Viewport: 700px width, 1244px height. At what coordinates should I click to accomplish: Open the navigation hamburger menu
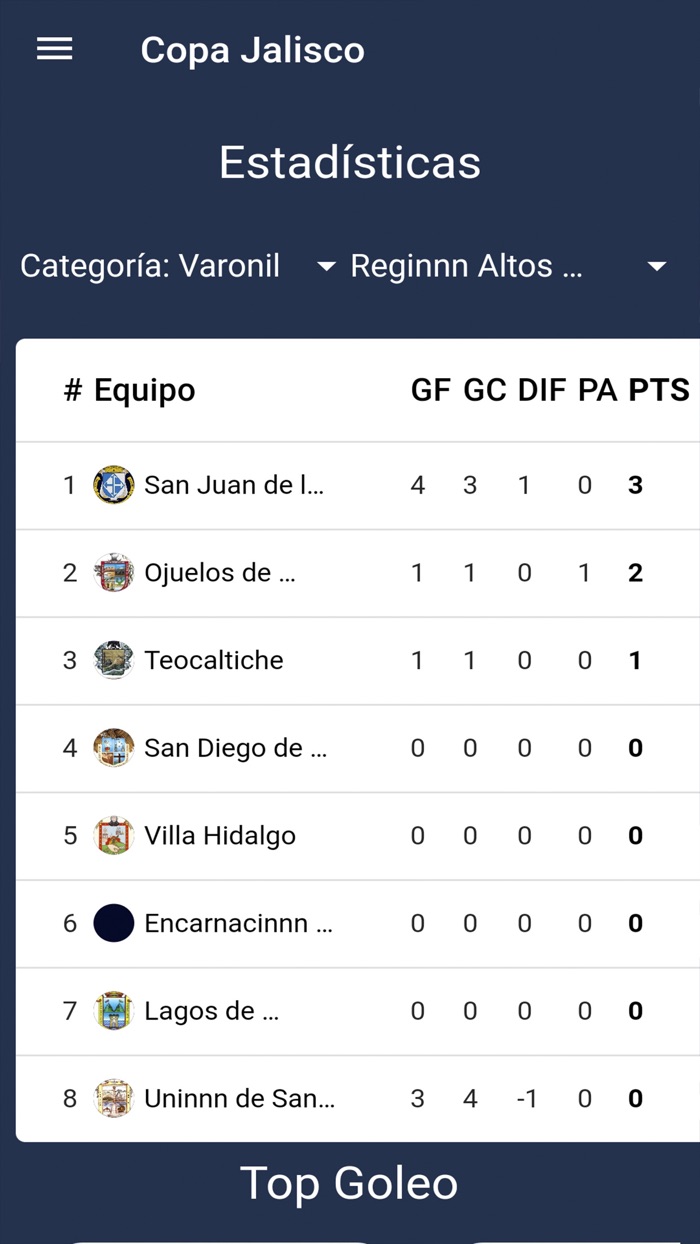(x=54, y=49)
